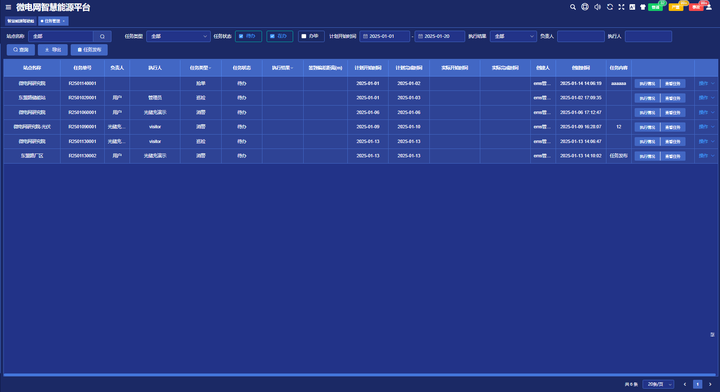Click the refresh icon in top bar
The image size is (720, 392).
pos(610,7)
